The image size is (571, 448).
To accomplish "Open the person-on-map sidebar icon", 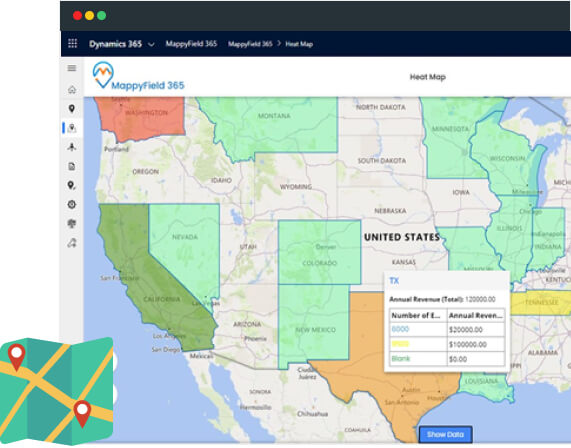I will pyautogui.click(x=72, y=147).
